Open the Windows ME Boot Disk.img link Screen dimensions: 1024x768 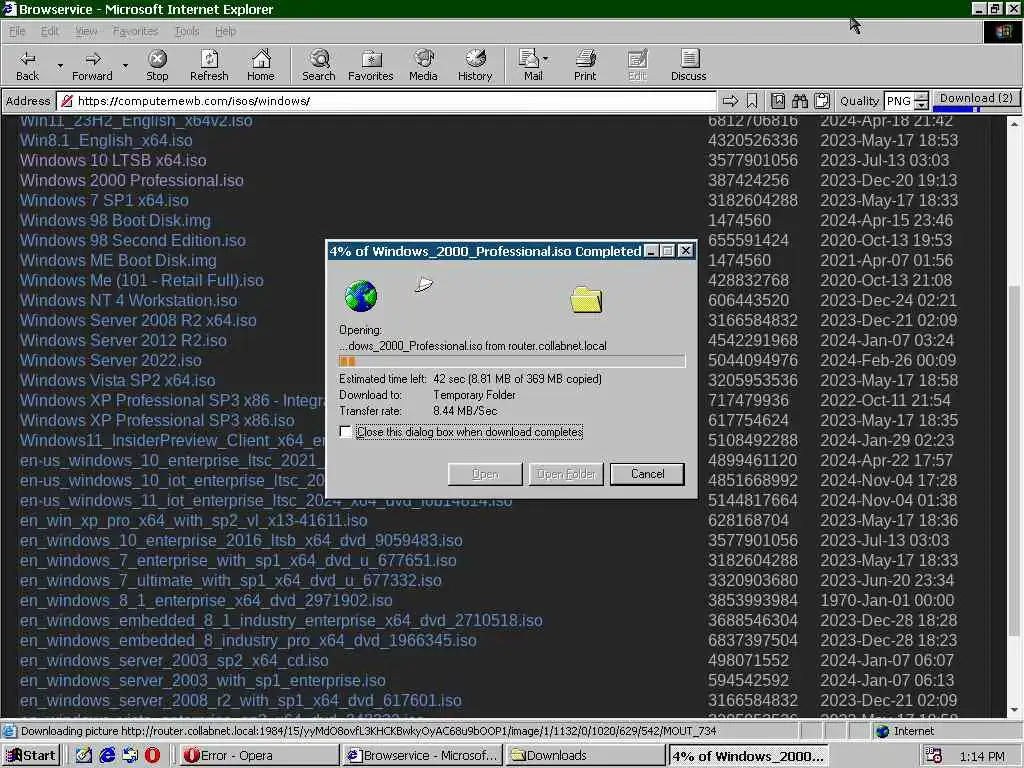coord(118,261)
